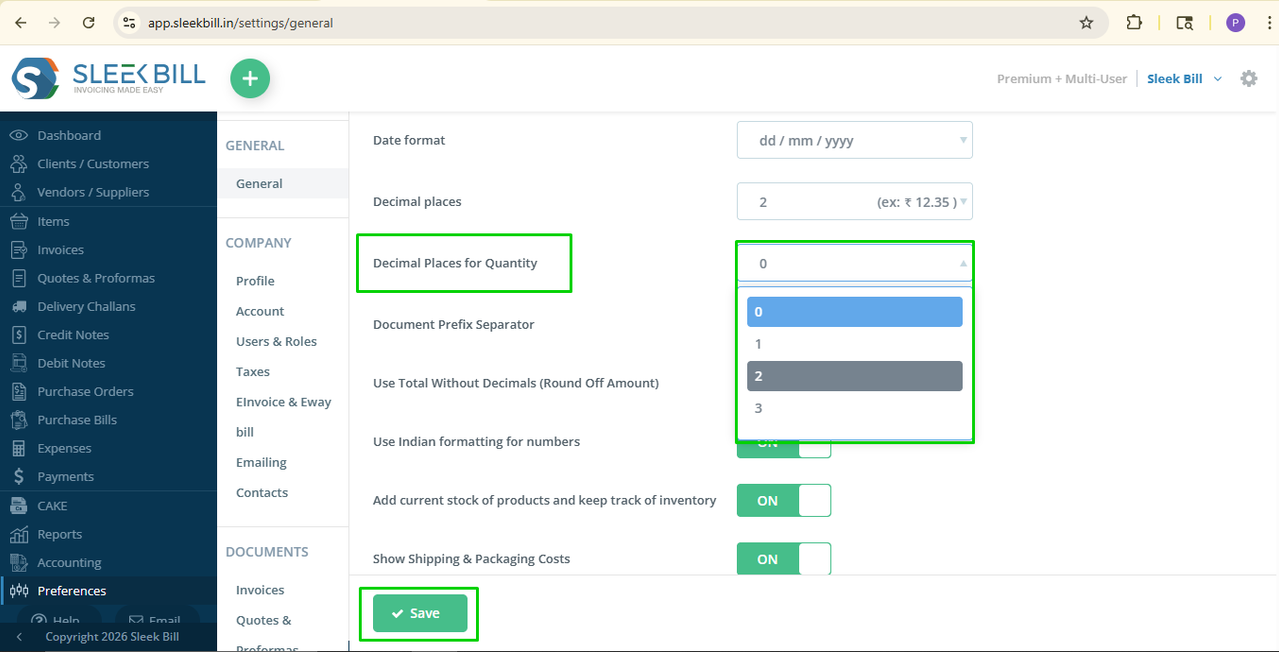Click the Document Prefix Separator label

point(453,324)
